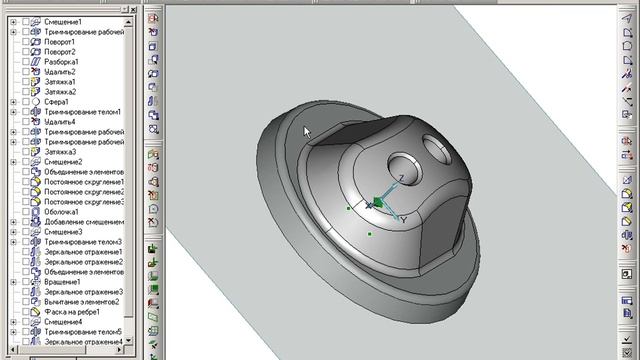Image resolution: width=640 pixels, height=360 pixels.
Task: Click the tree's vertical scrollbar thumb
Action: [129, 172]
